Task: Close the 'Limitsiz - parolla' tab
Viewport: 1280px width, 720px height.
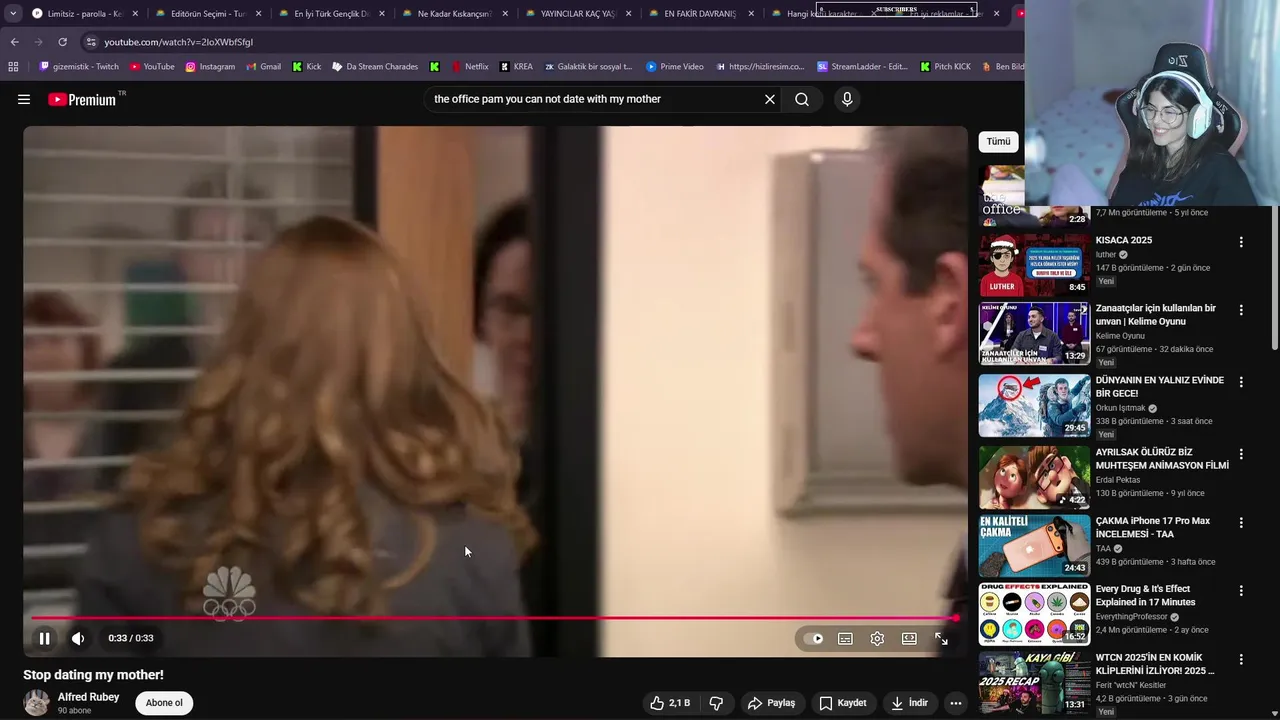Action: click(134, 14)
